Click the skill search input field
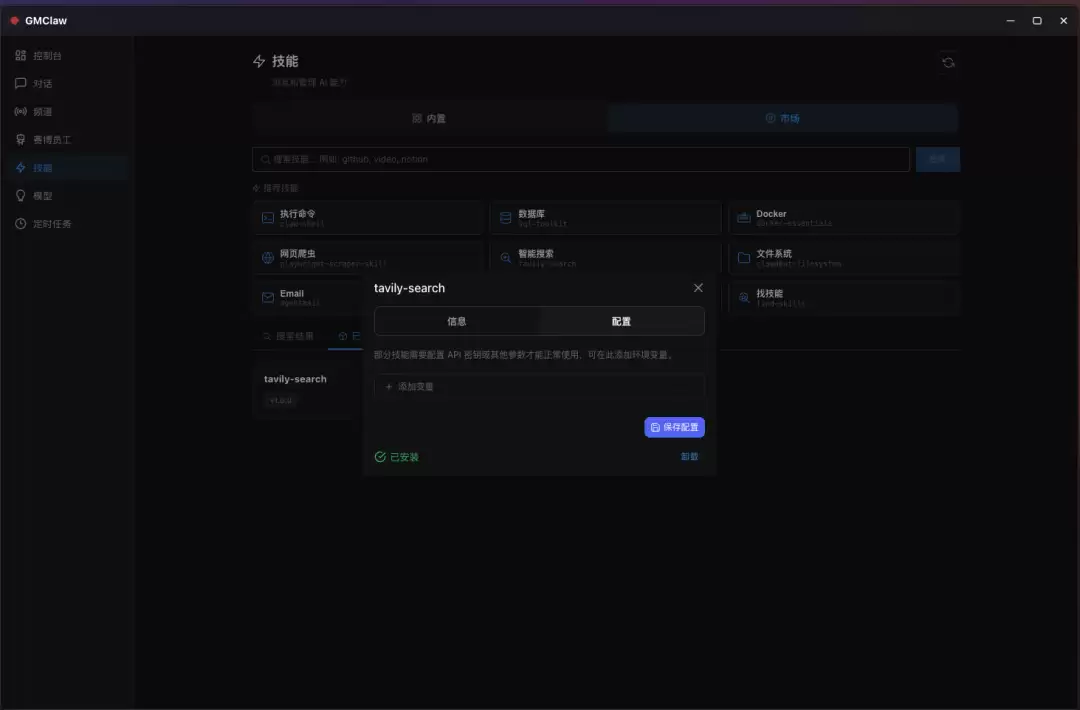This screenshot has height=710, width=1080. click(580, 159)
